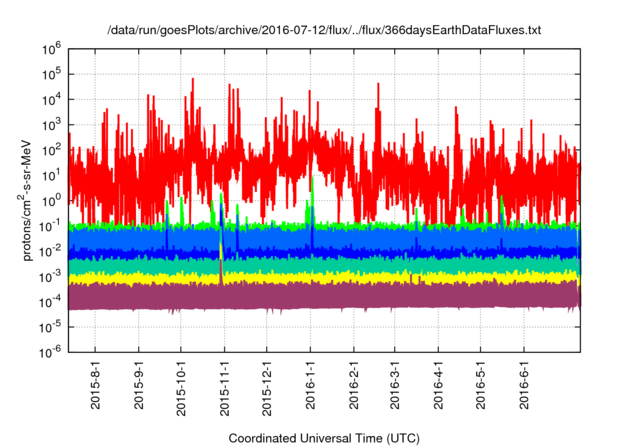
Task: Click the teal green flux data band
Action: tap(324, 266)
